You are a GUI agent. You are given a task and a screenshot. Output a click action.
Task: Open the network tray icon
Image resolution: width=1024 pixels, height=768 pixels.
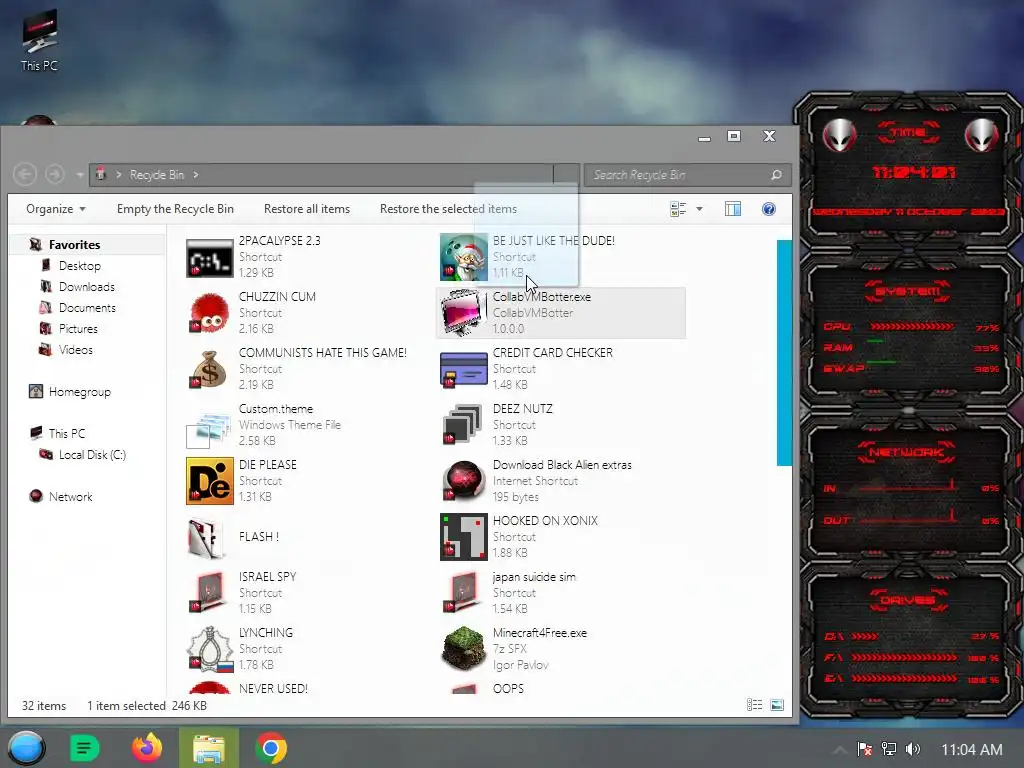tap(889, 749)
